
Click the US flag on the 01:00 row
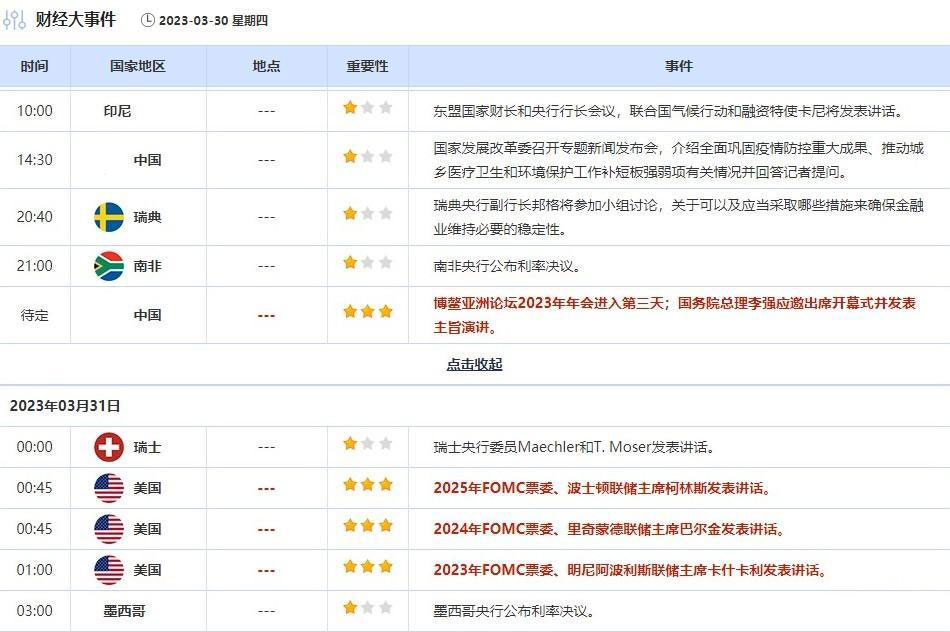[112, 570]
